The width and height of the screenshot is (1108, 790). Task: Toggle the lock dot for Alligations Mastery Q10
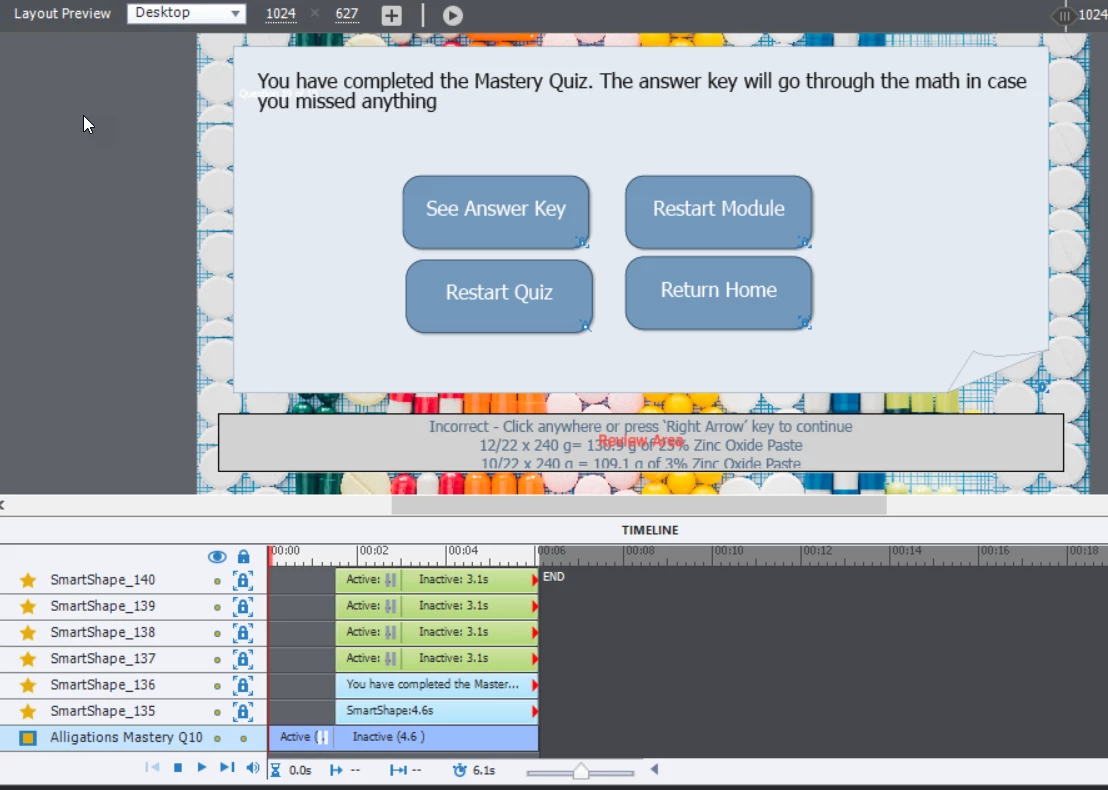click(x=243, y=738)
